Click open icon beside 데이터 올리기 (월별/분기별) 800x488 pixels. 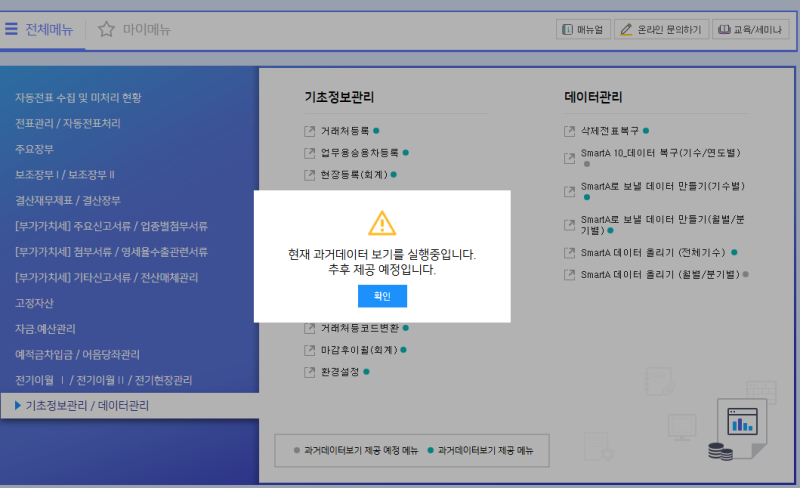coord(569,275)
